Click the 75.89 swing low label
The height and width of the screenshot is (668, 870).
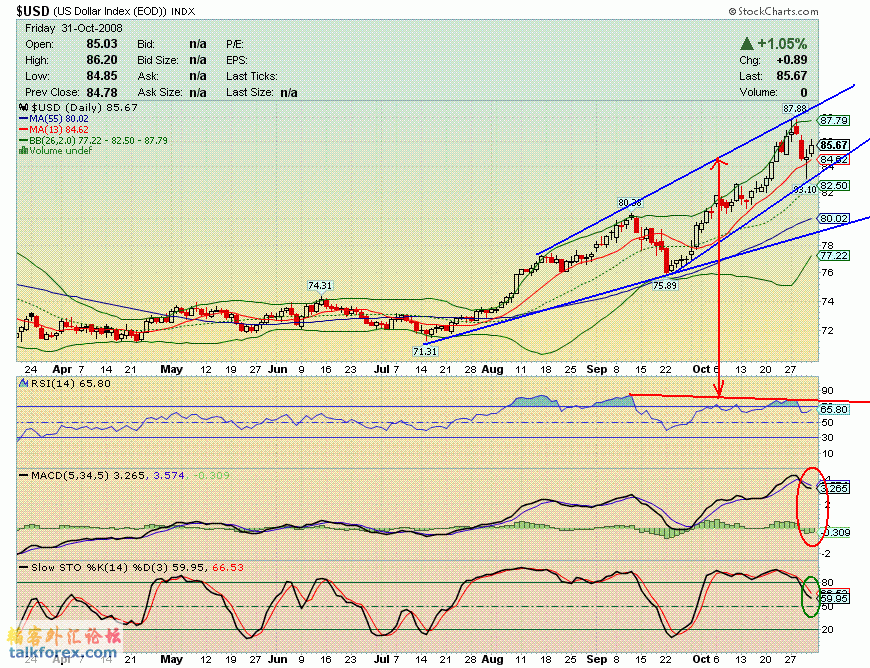tap(665, 286)
